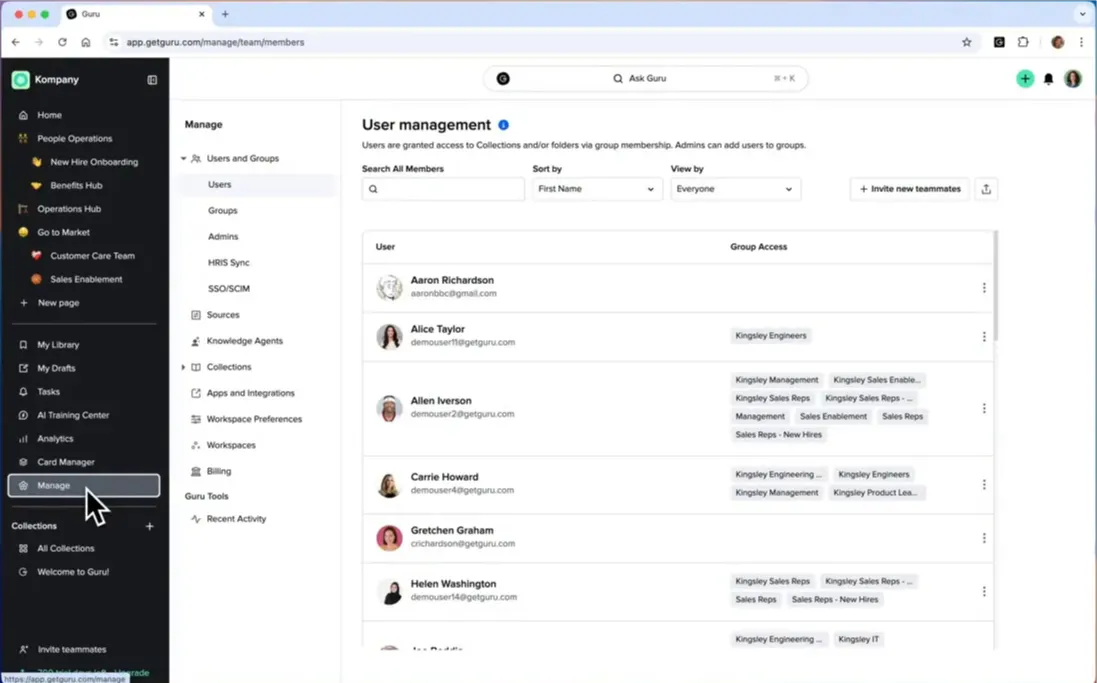Click the green plus create button
Image resolution: width=1097 pixels, height=683 pixels.
point(1025,78)
